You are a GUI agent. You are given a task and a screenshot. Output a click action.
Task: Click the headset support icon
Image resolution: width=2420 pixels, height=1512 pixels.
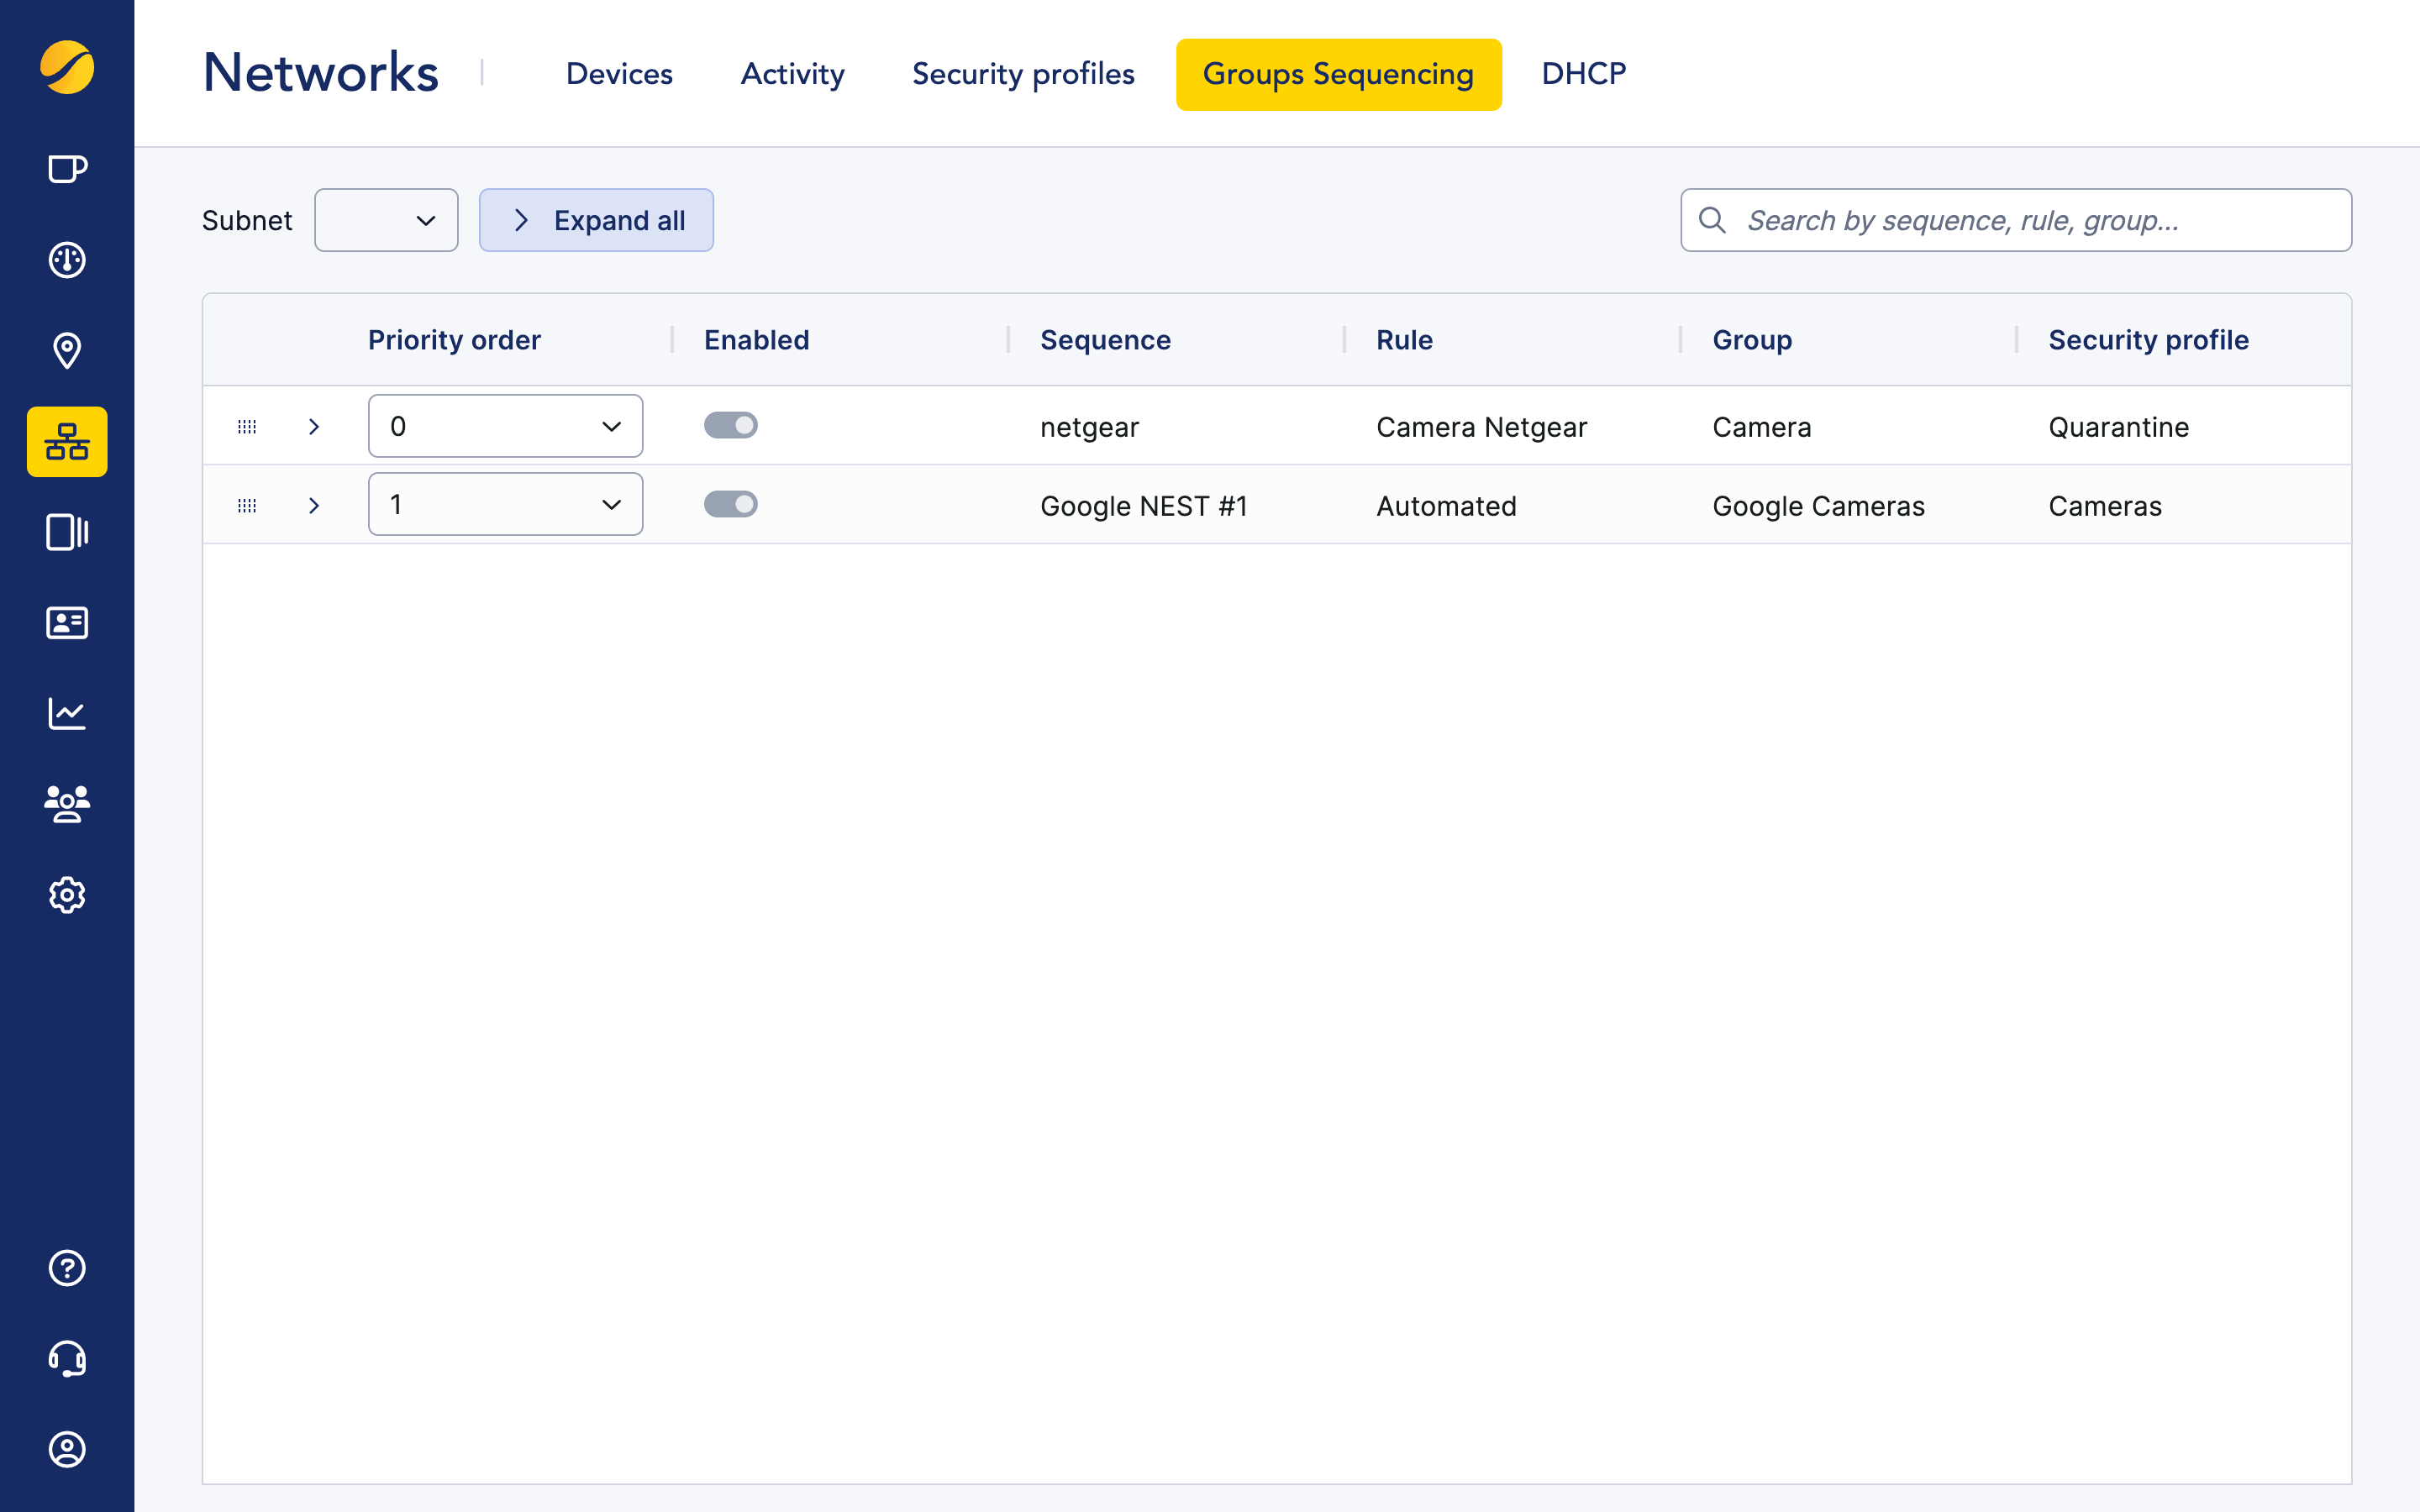pos(67,1359)
